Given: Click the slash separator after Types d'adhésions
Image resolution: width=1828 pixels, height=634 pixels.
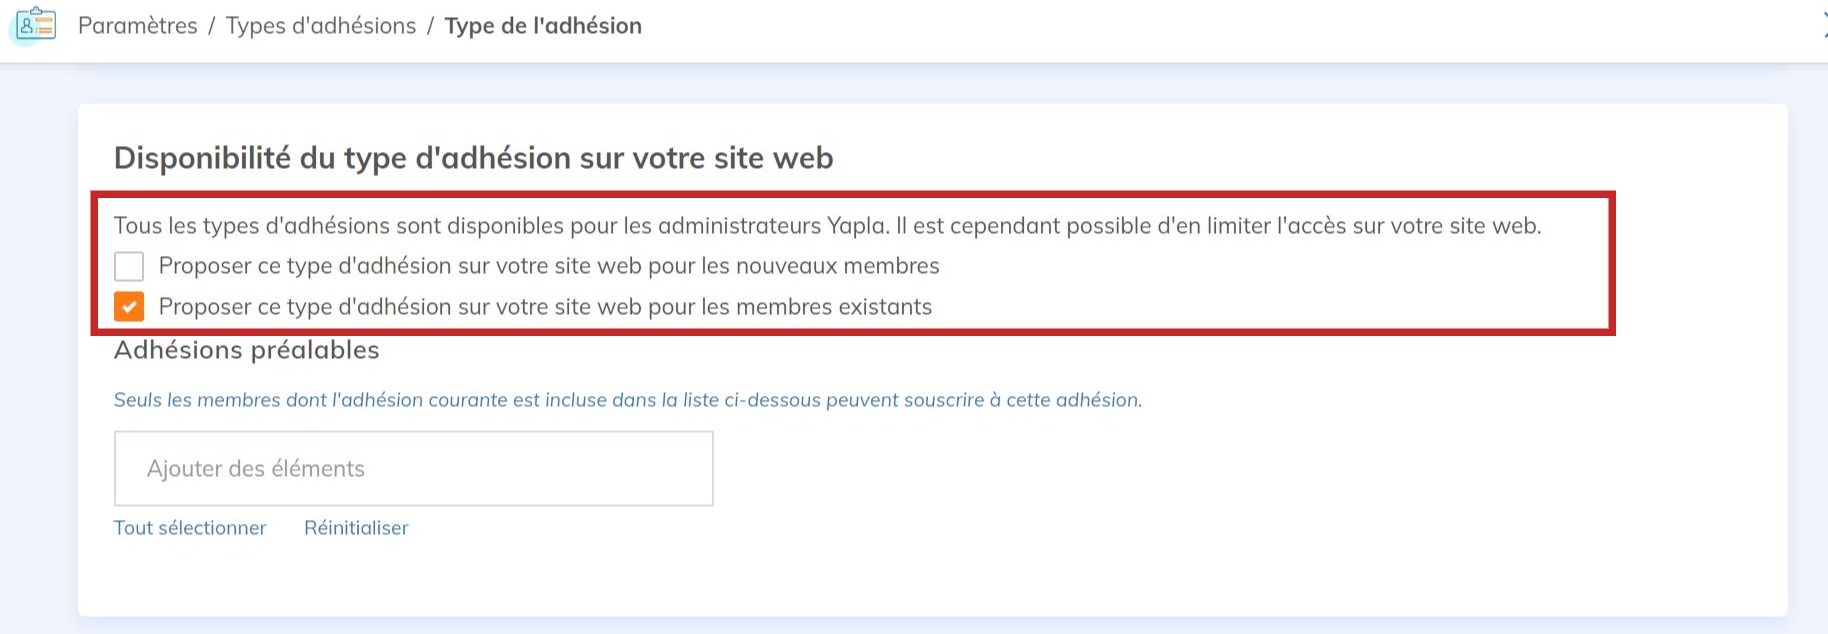Looking at the screenshot, I should 430,26.
